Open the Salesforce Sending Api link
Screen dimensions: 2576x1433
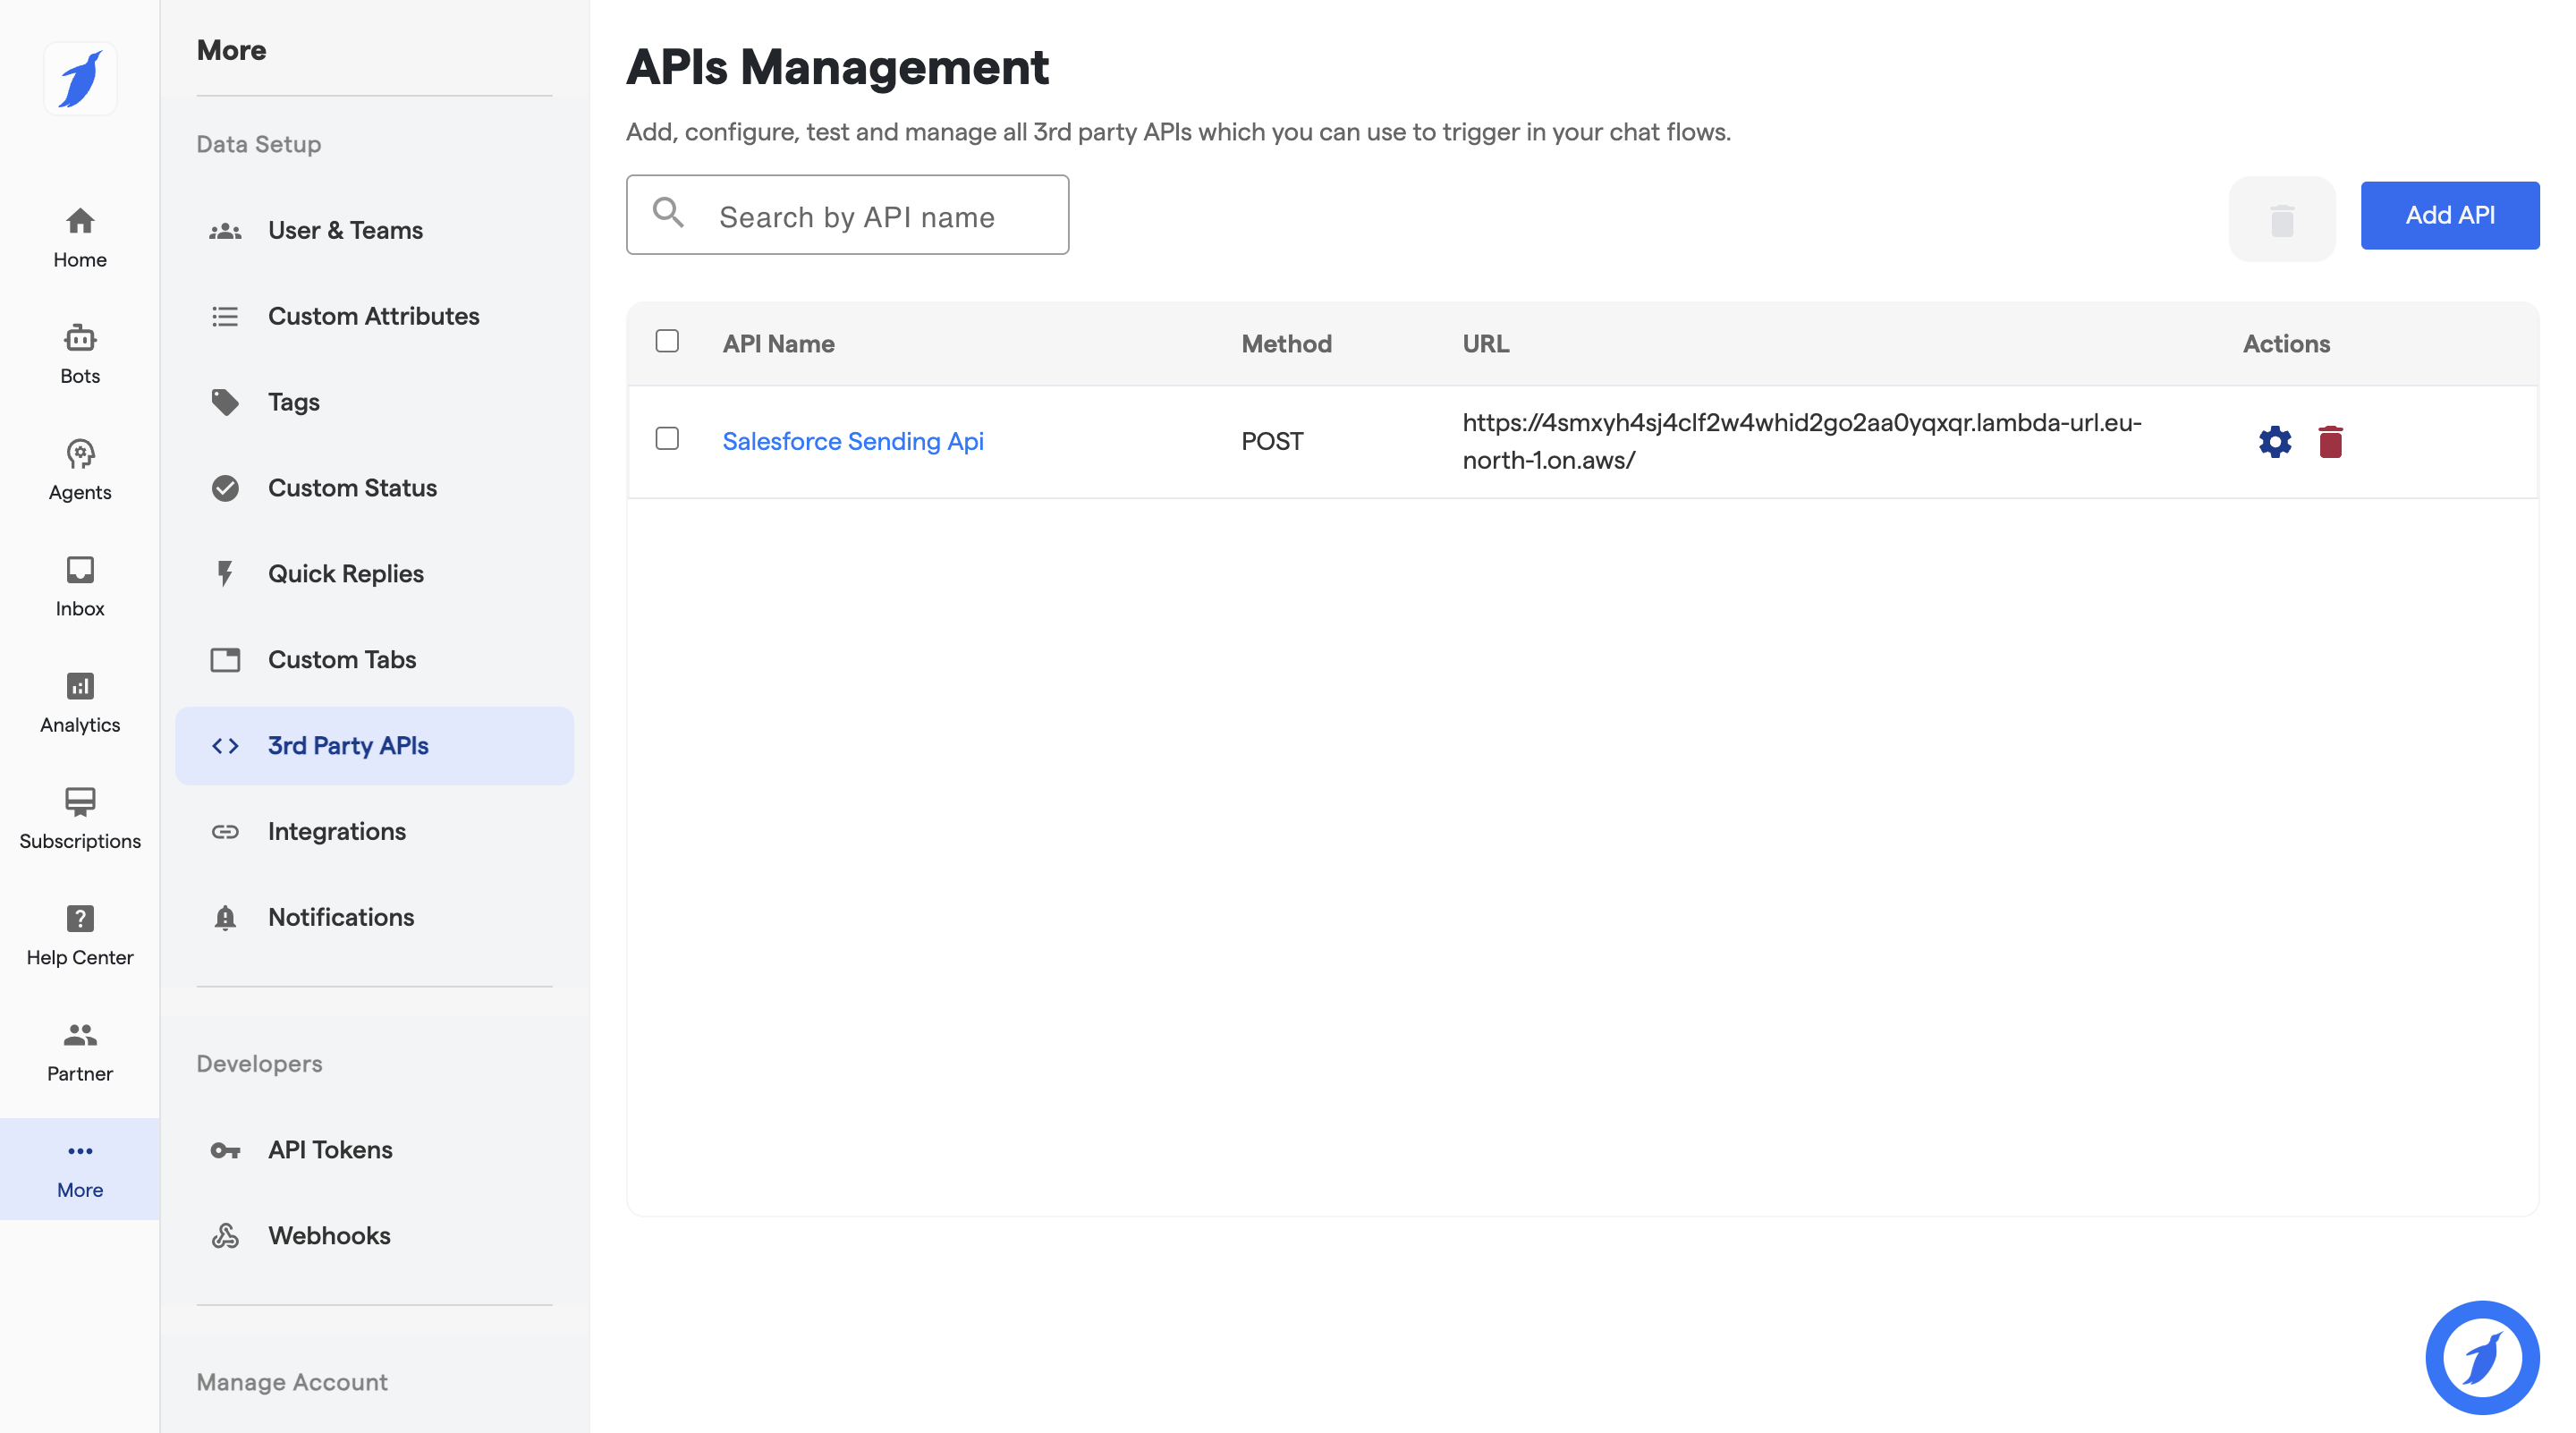click(852, 441)
